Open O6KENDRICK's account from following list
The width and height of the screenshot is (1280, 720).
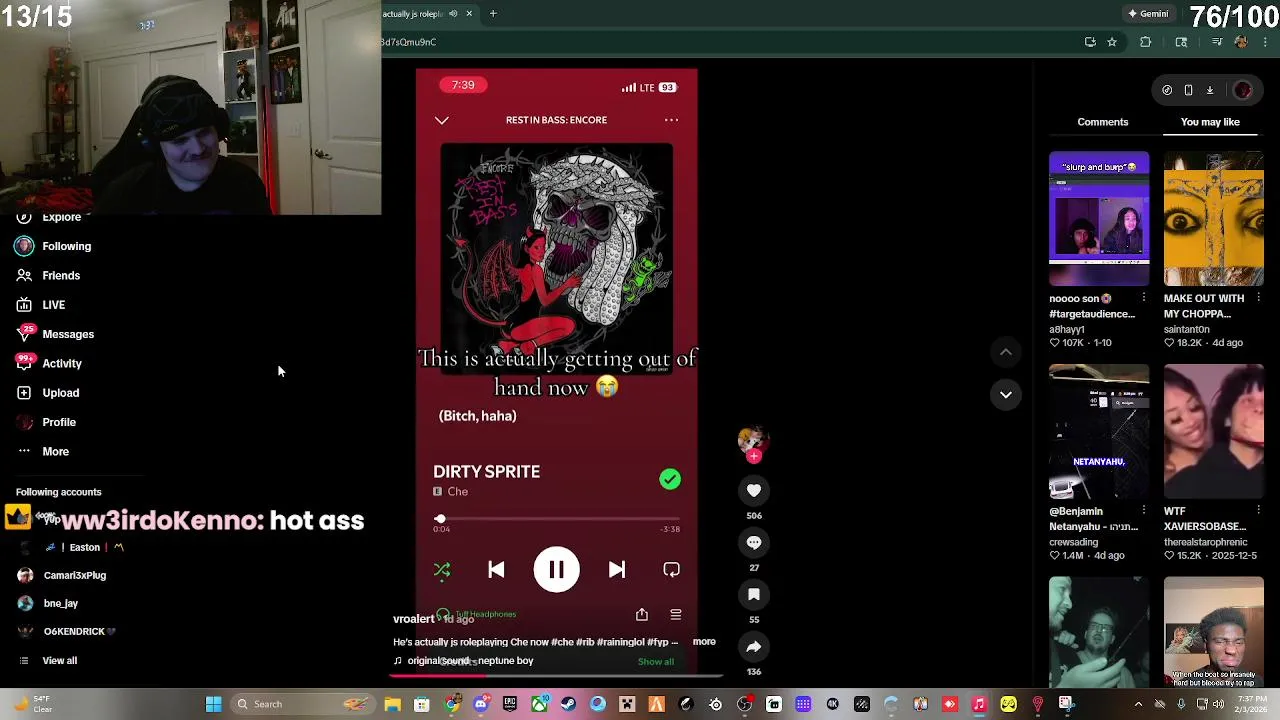click(66, 631)
